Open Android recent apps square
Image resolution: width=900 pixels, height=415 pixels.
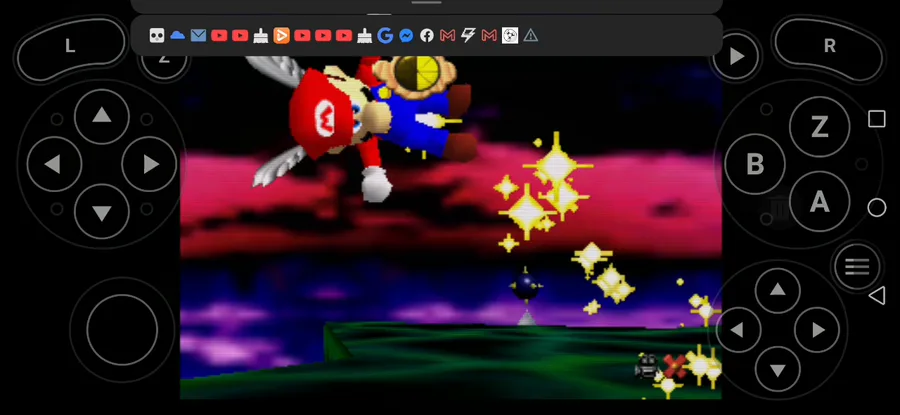(876, 119)
